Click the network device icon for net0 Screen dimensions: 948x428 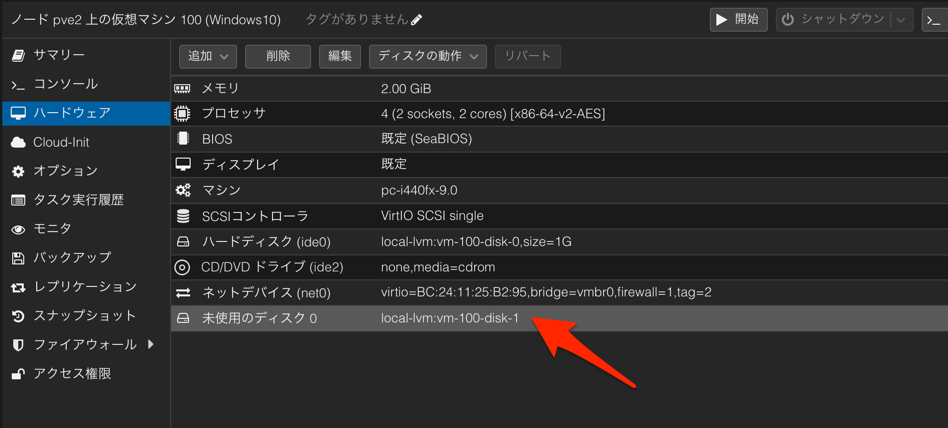click(183, 293)
